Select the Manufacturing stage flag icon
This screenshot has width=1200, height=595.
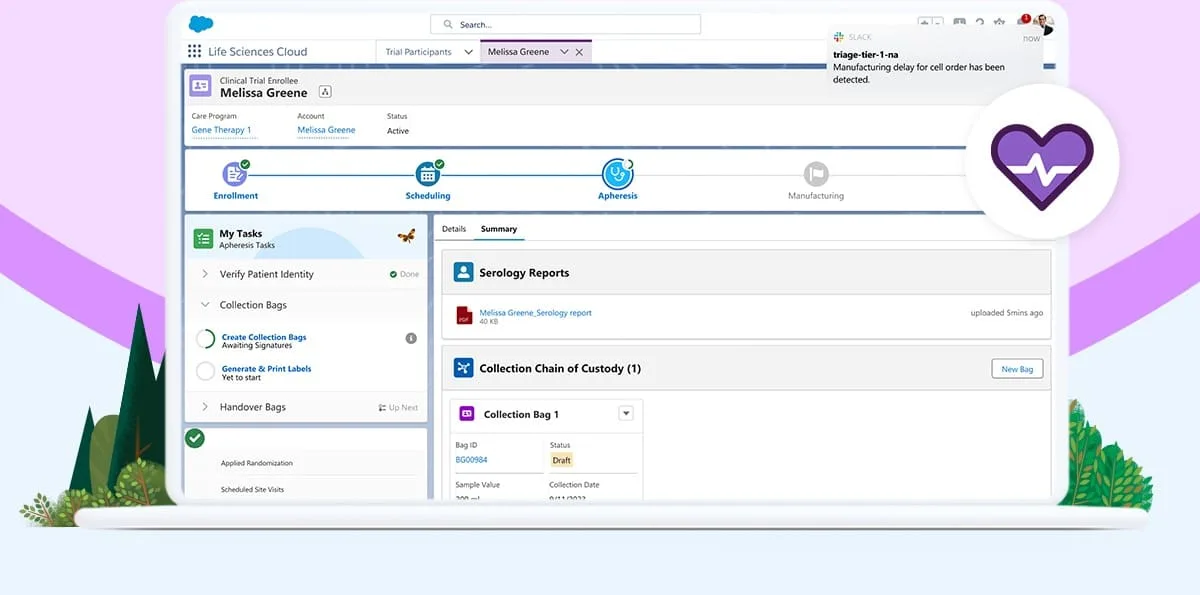point(816,174)
